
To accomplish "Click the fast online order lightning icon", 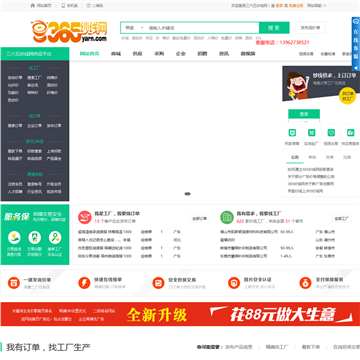I will [84, 283].
